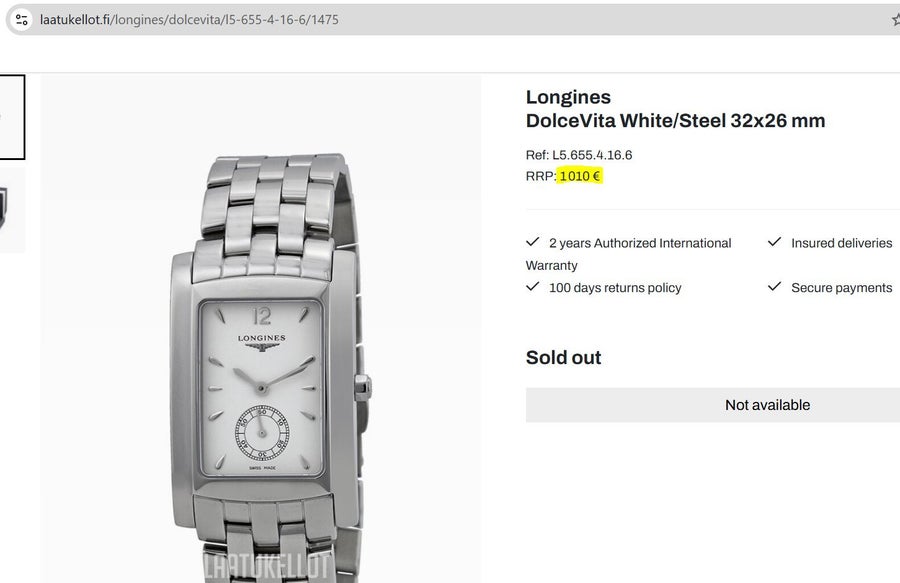Screen dimensions: 900x583
Task: Click the Longines brand name heading
Action: point(568,97)
